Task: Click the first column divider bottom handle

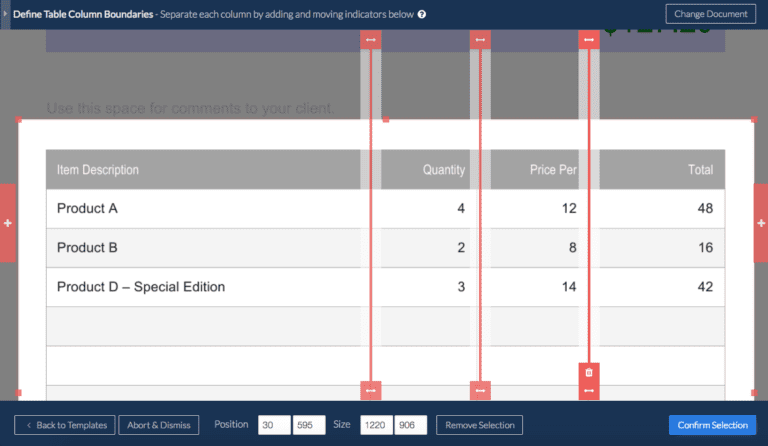Action: pyautogui.click(x=371, y=390)
